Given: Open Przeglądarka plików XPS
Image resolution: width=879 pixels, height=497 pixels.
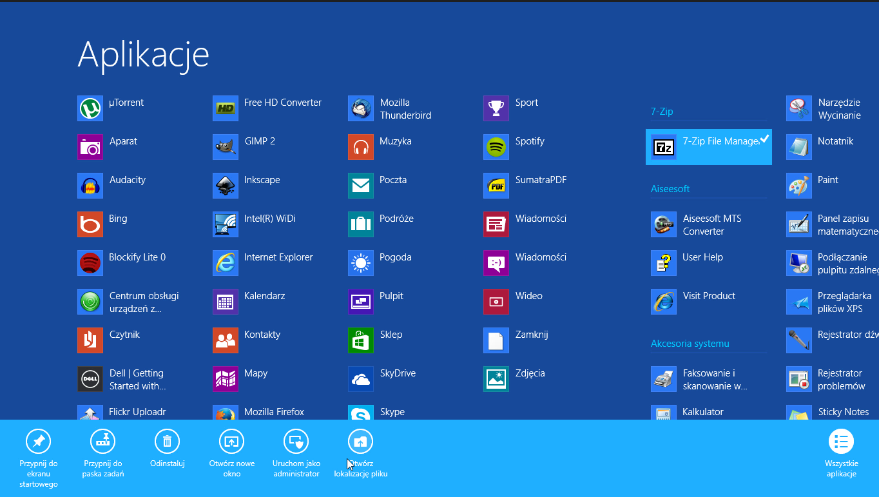Looking at the screenshot, I should (799, 301).
